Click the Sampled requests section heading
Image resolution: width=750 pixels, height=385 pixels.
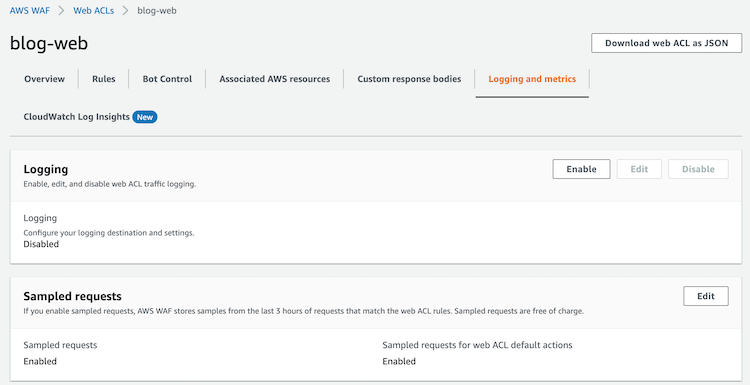tap(72, 297)
